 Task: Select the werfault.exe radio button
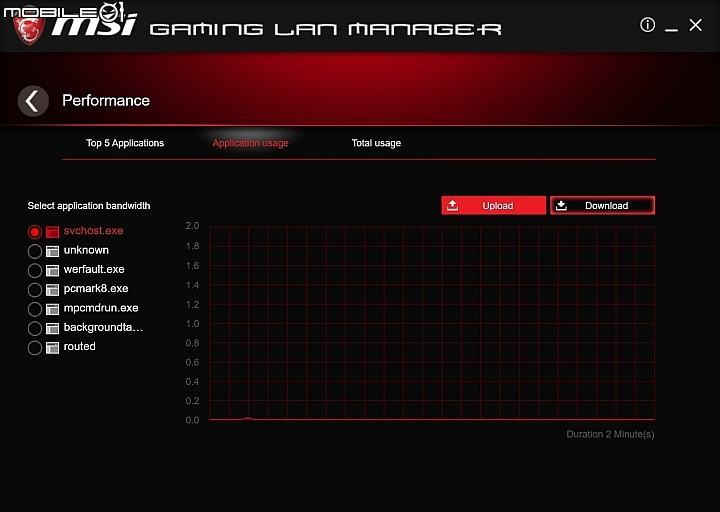(34, 270)
